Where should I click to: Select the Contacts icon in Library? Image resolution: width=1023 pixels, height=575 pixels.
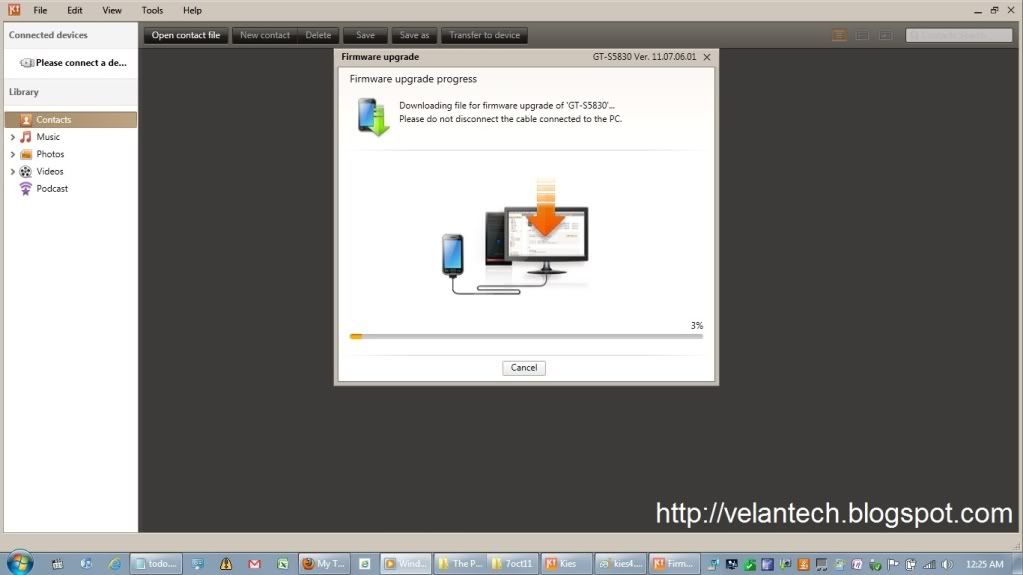[25, 119]
